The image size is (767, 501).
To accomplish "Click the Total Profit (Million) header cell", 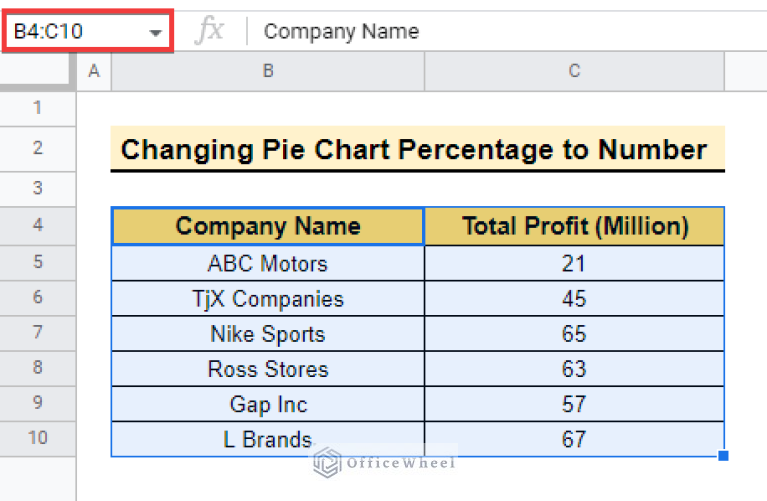I will click(x=574, y=226).
